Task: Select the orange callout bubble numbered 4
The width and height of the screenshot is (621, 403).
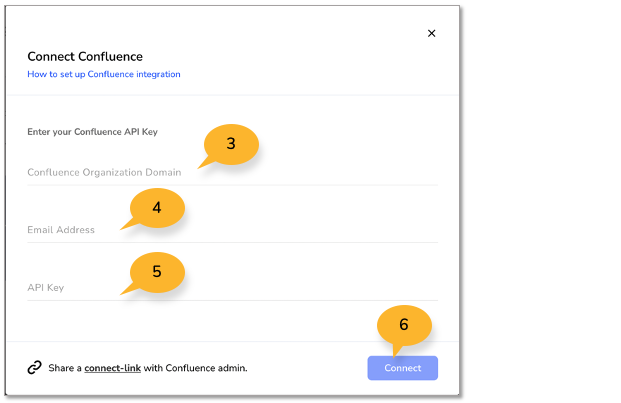Action: [157, 208]
